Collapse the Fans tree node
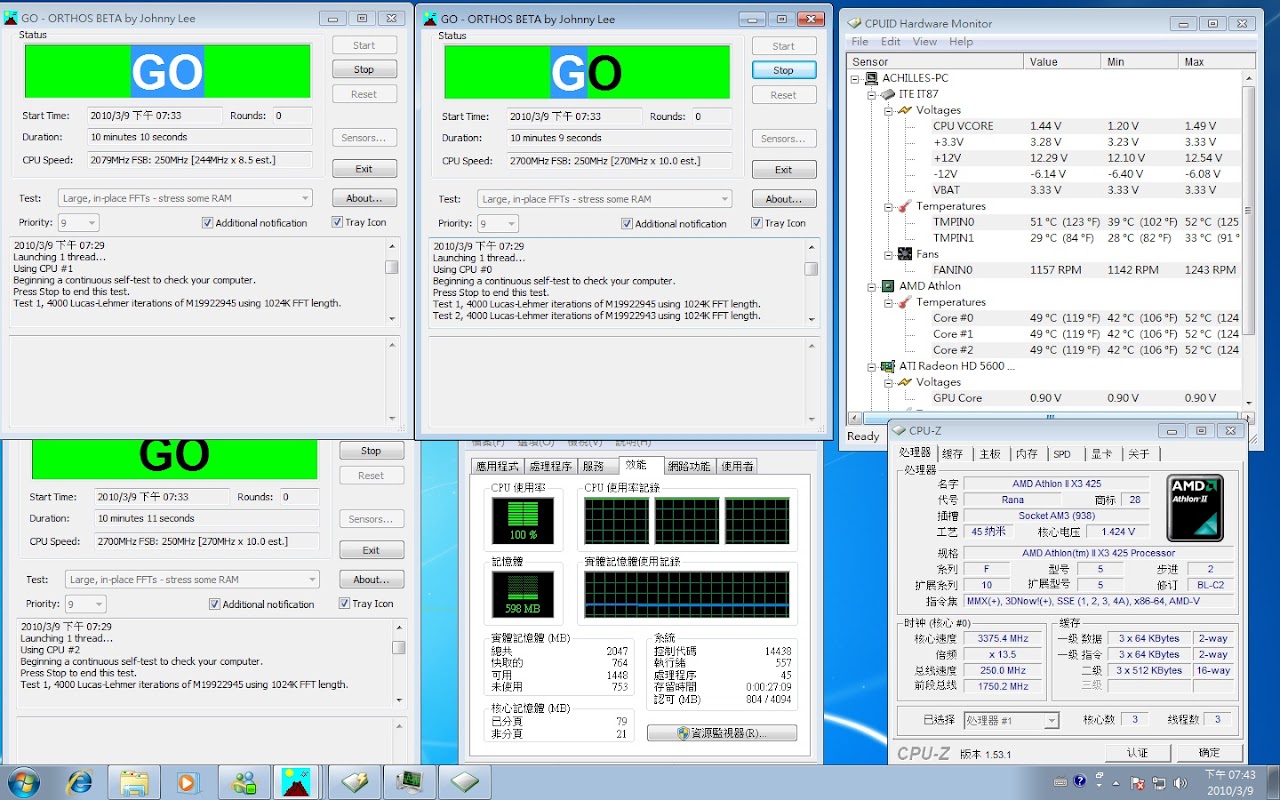This screenshot has height=800, width=1280. tap(888, 254)
